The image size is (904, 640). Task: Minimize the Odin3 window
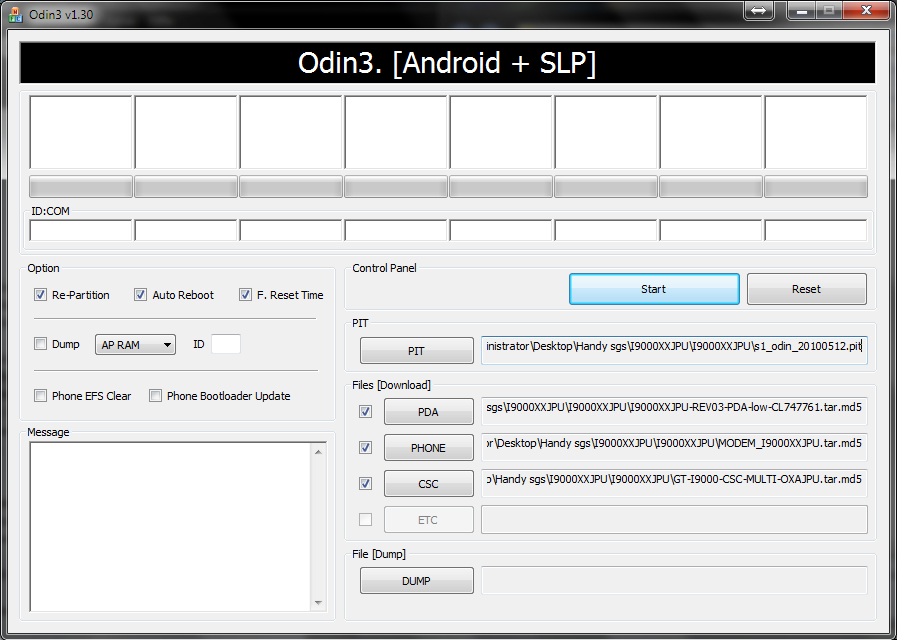pos(801,10)
